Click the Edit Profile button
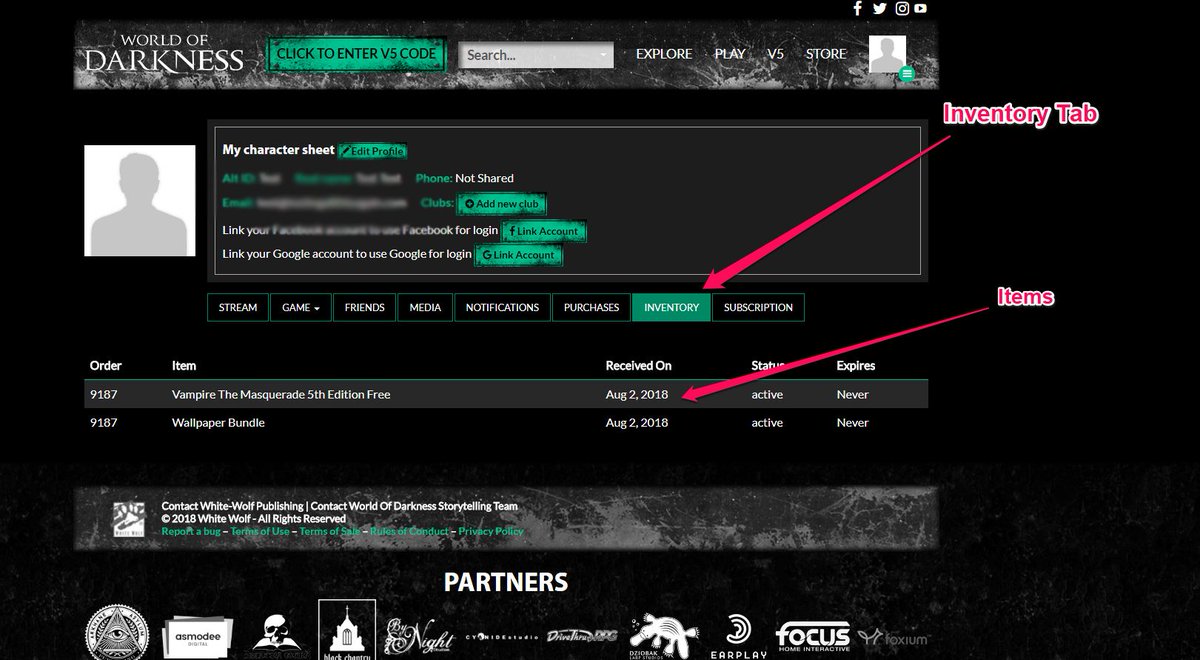 click(373, 151)
